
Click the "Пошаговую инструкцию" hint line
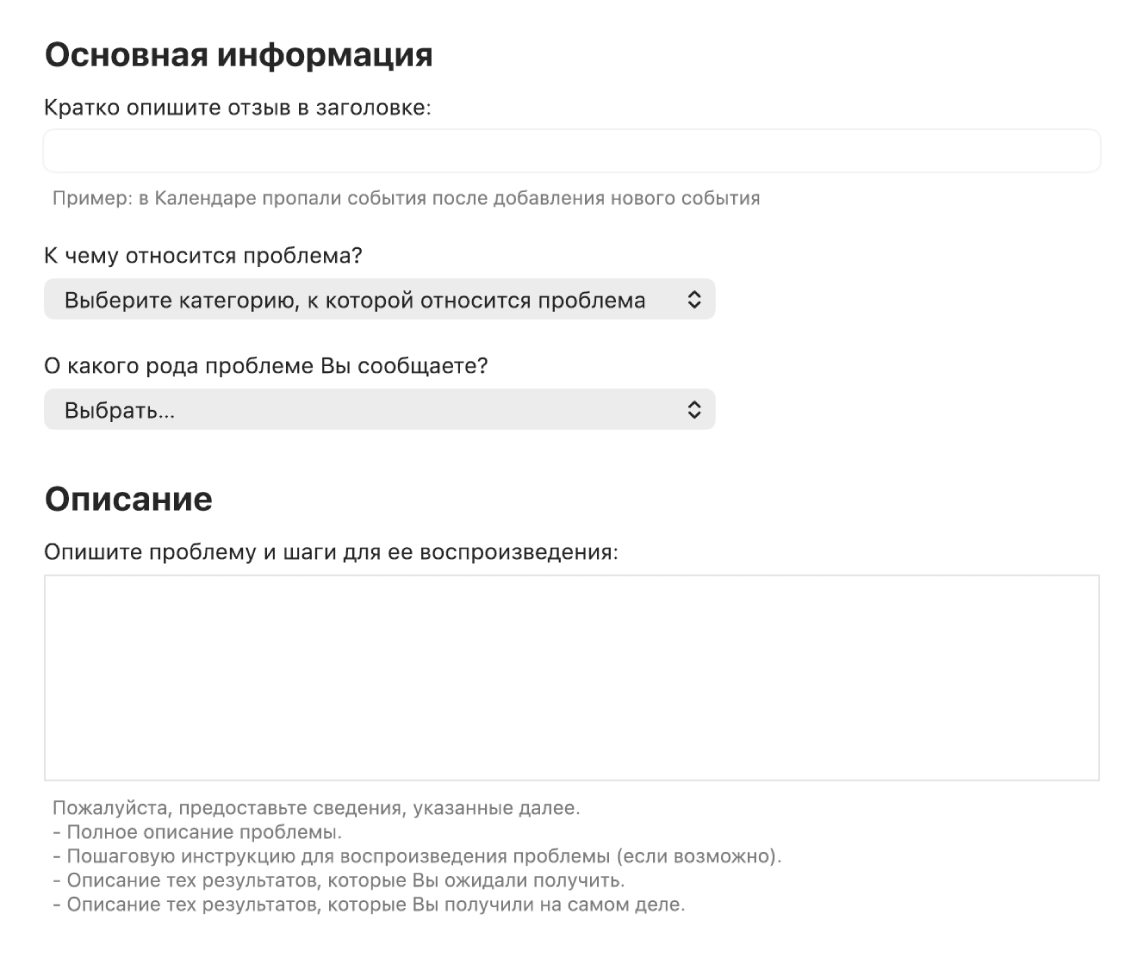pos(417,857)
